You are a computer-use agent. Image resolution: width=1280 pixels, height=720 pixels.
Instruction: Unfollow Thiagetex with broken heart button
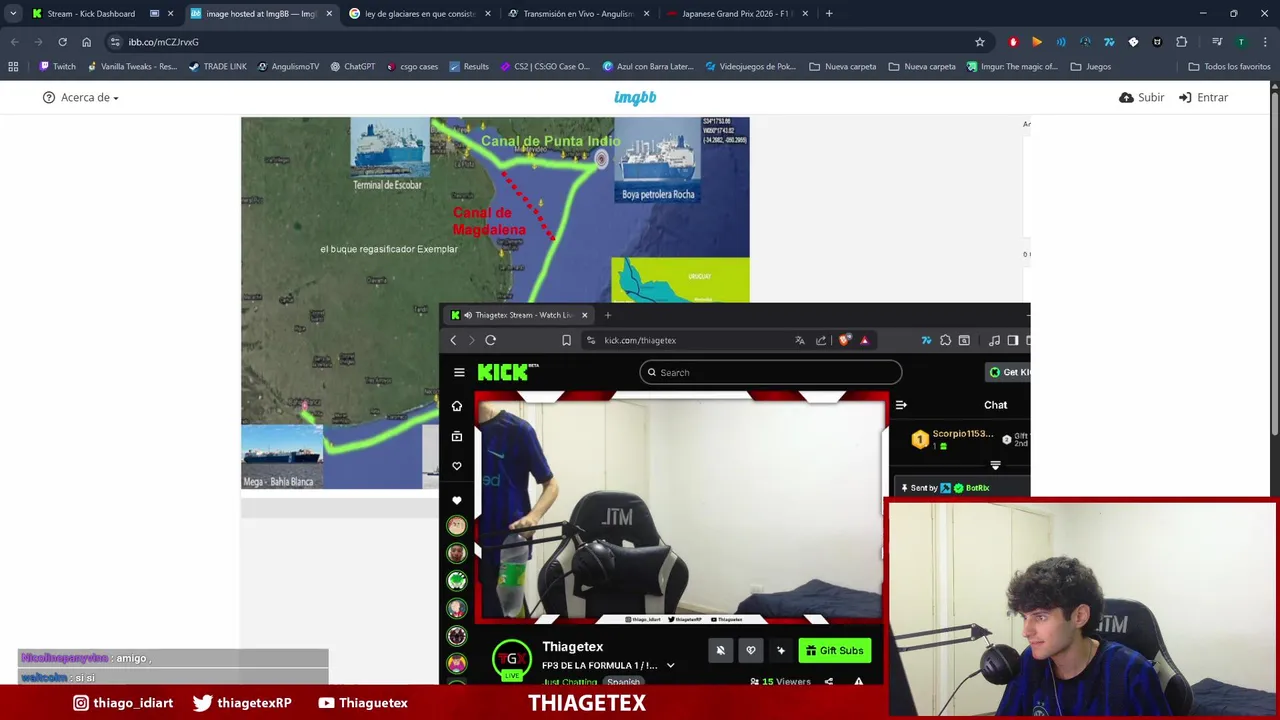click(x=751, y=650)
